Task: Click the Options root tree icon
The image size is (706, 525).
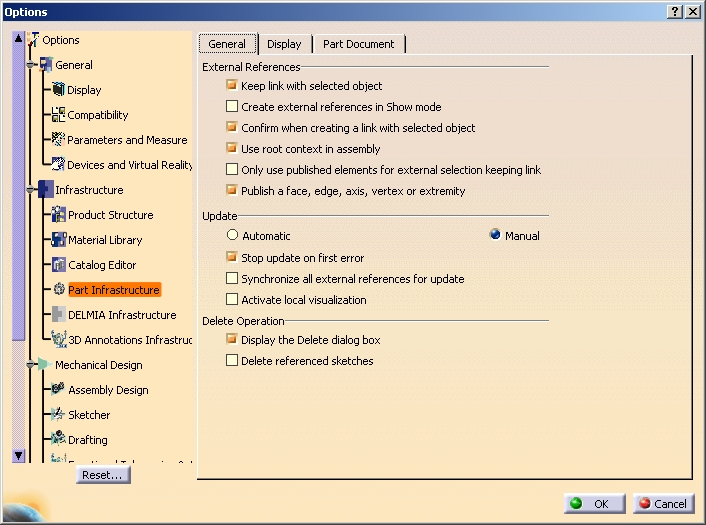Action: click(33, 40)
